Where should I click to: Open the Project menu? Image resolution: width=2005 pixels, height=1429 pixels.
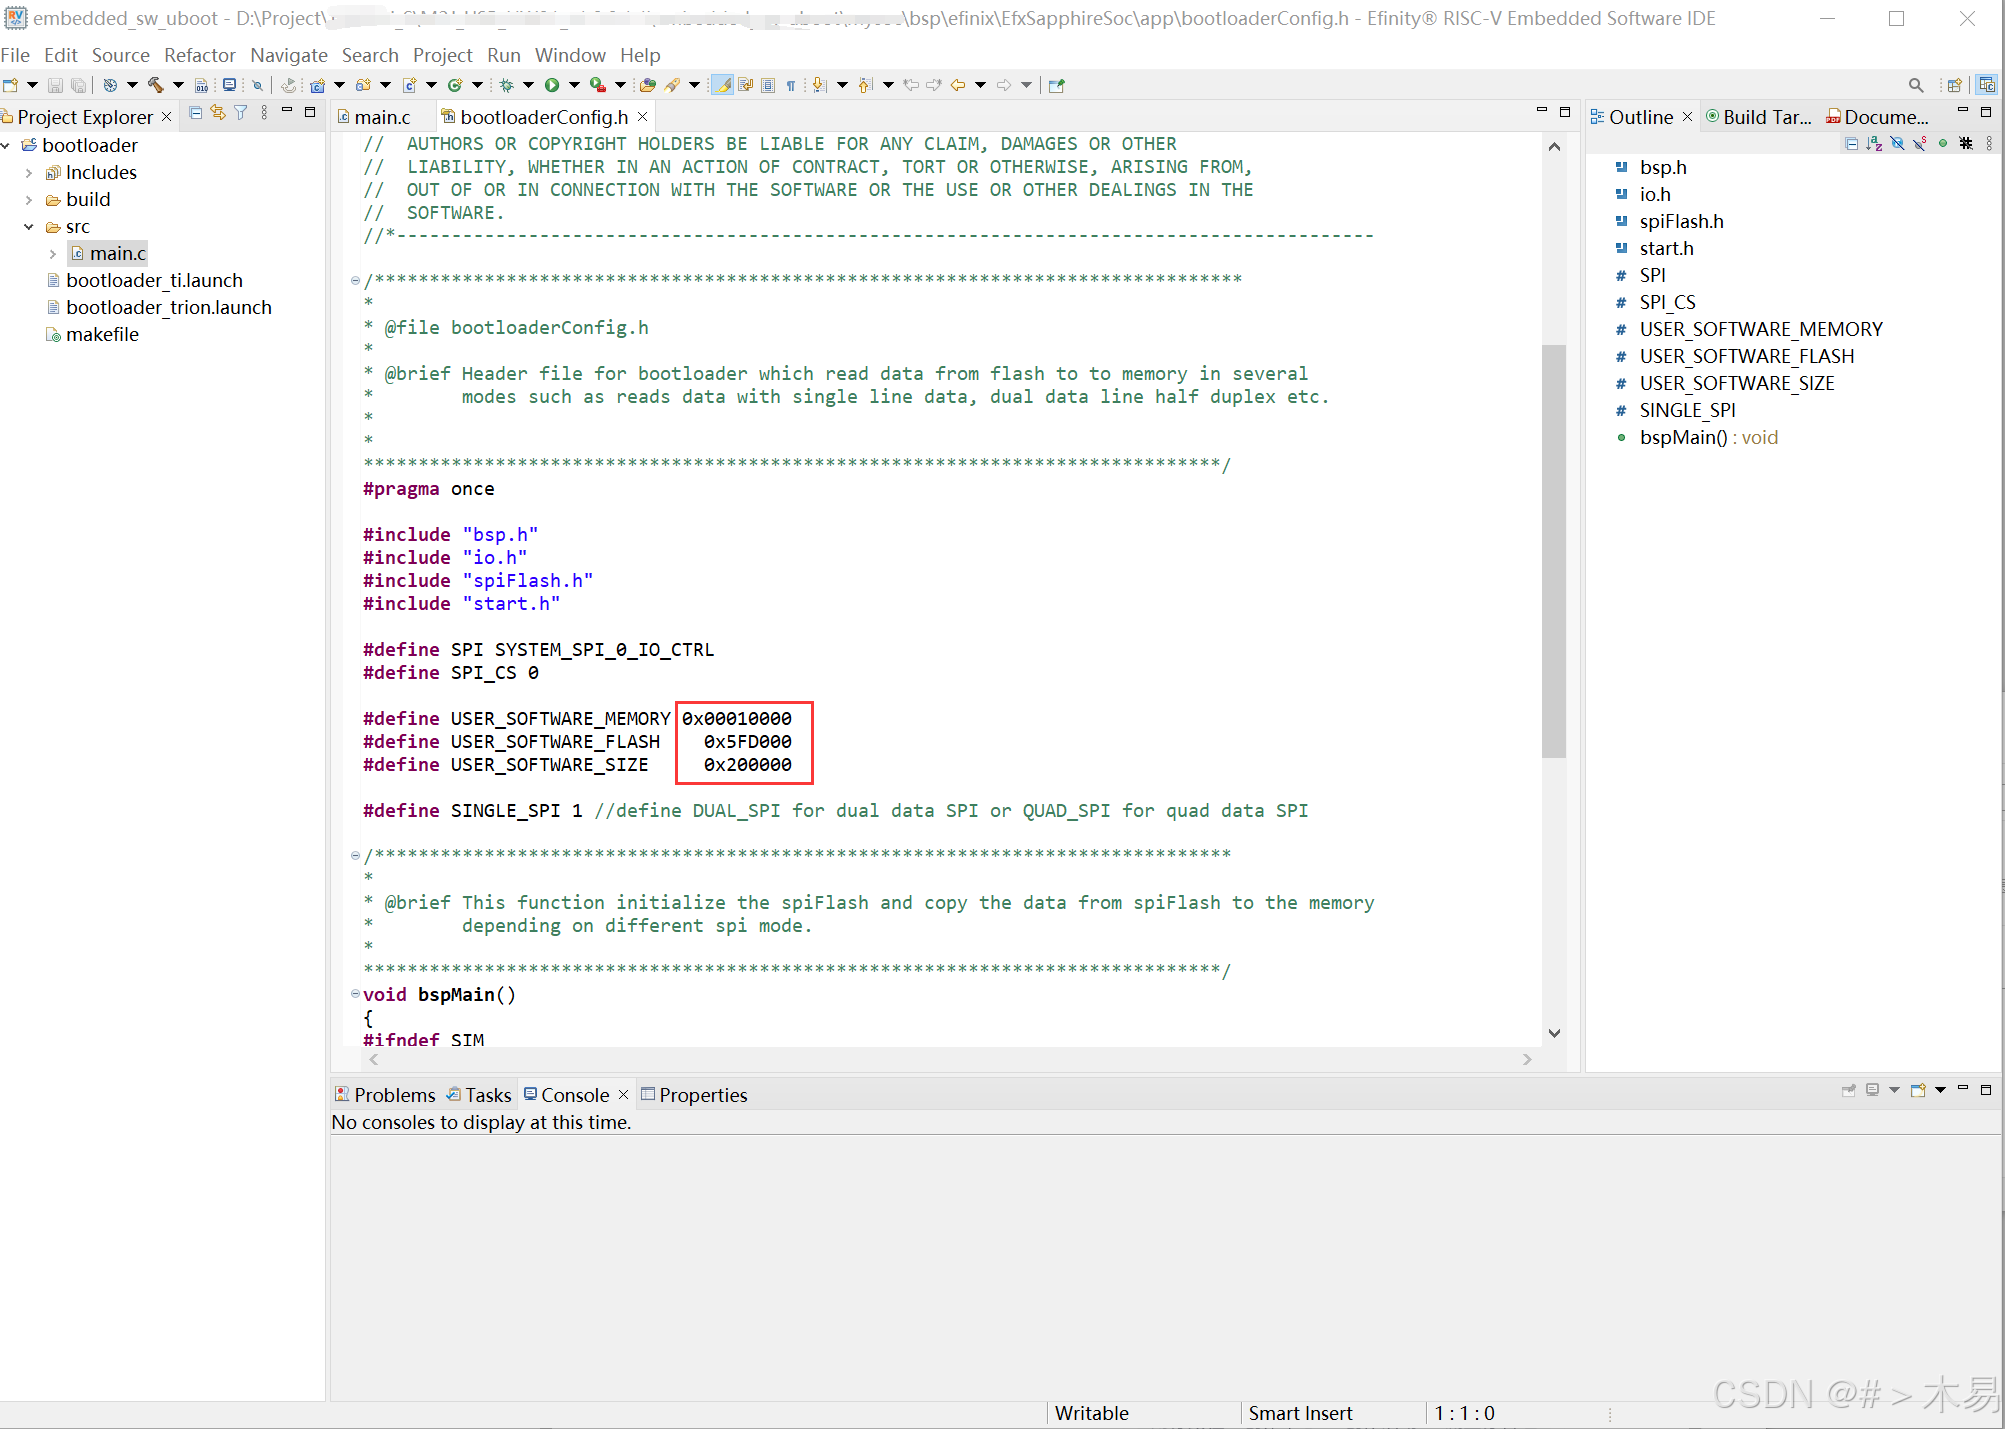[442, 55]
